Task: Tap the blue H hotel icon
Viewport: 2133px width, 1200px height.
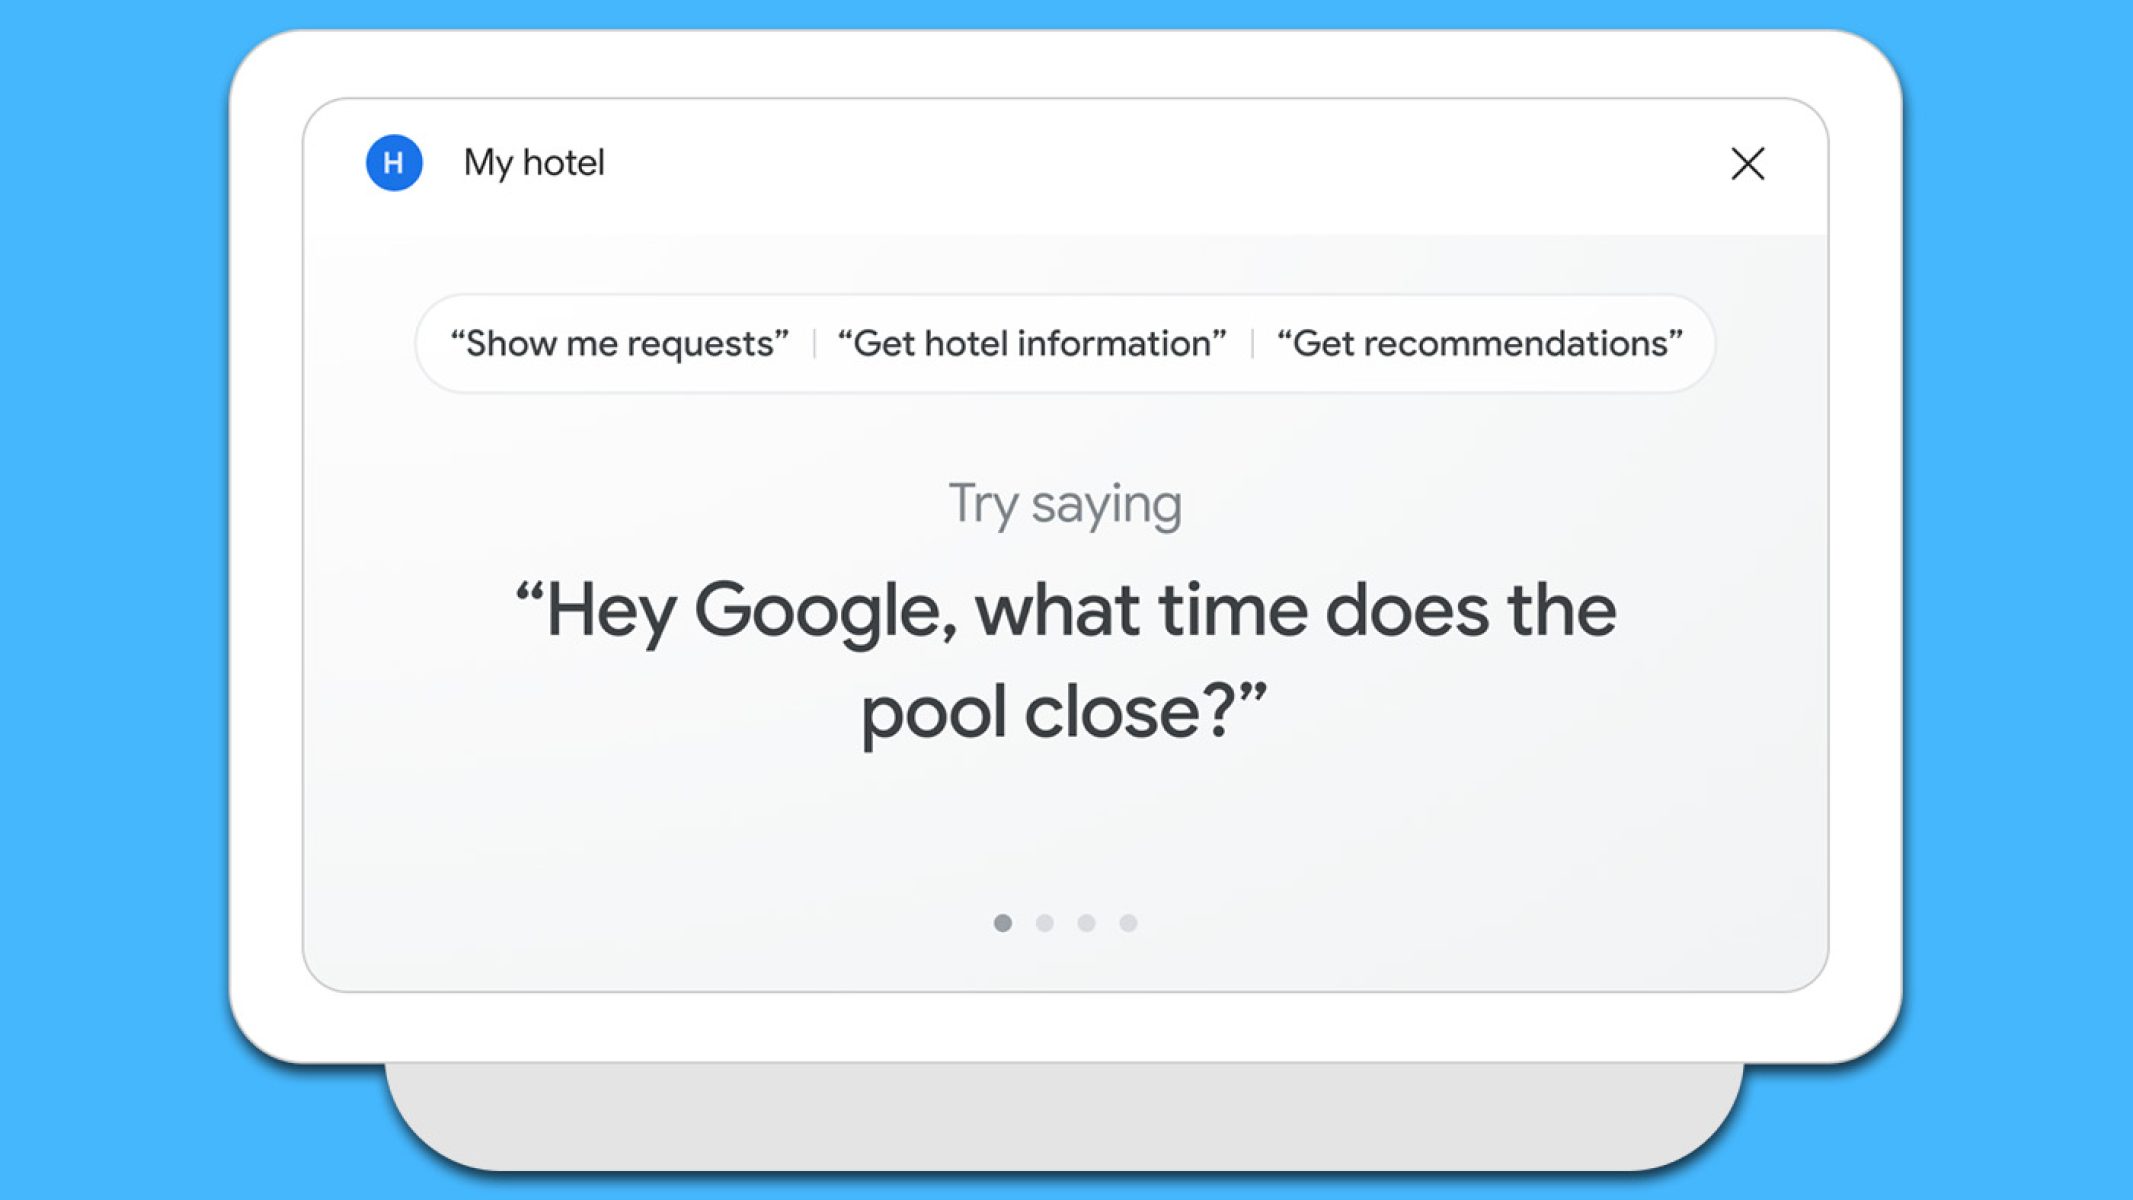Action: (x=394, y=163)
